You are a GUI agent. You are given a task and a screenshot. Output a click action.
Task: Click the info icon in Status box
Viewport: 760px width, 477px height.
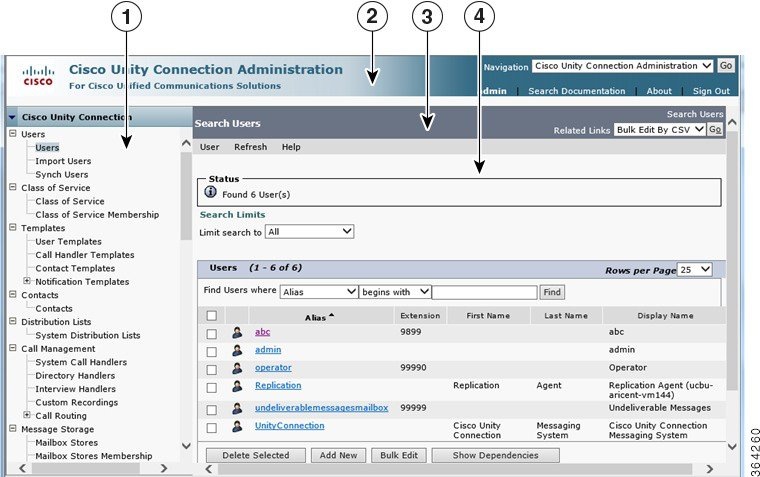pyautogui.click(x=210, y=191)
